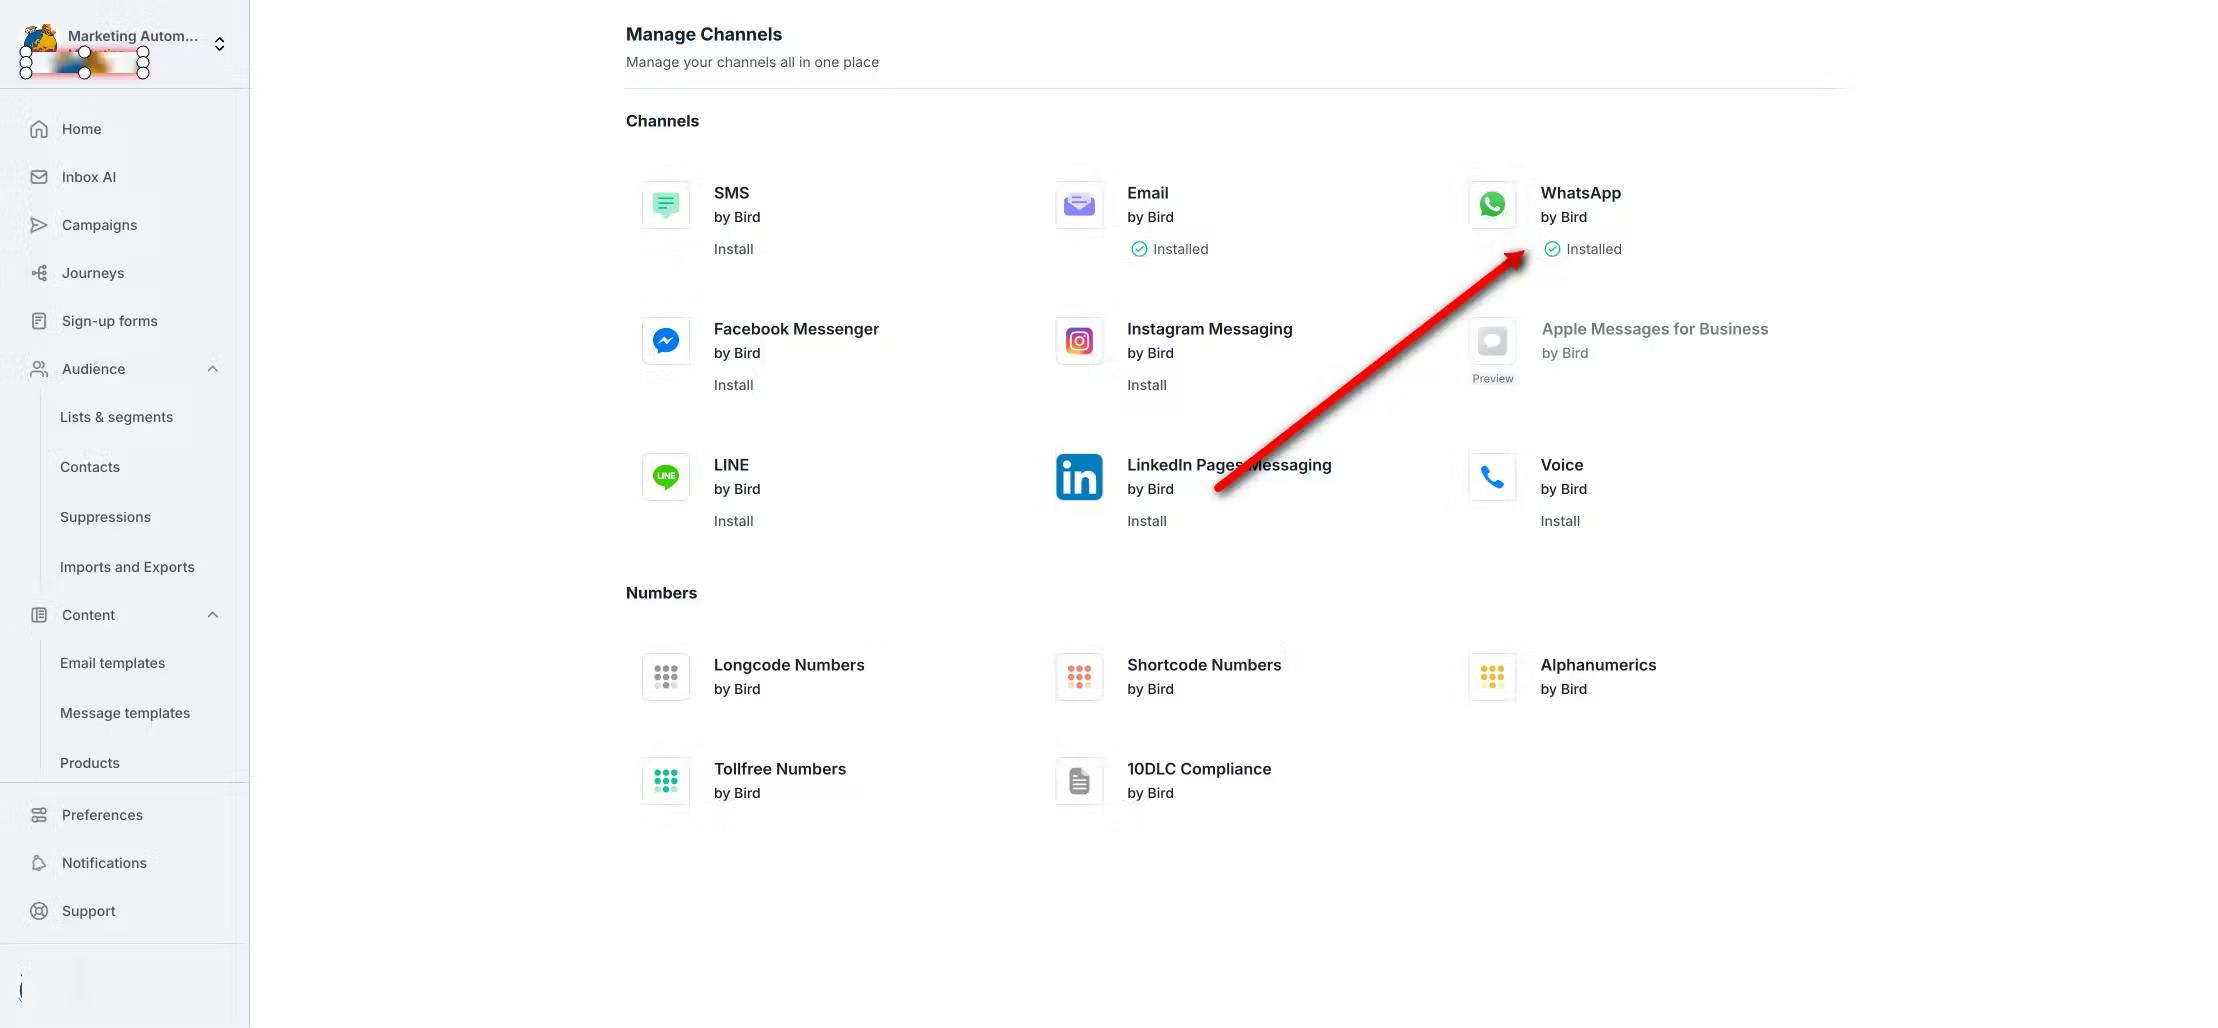Select the Shortcode Numbers entry
The width and height of the screenshot is (2218, 1028).
[x=1203, y=666]
